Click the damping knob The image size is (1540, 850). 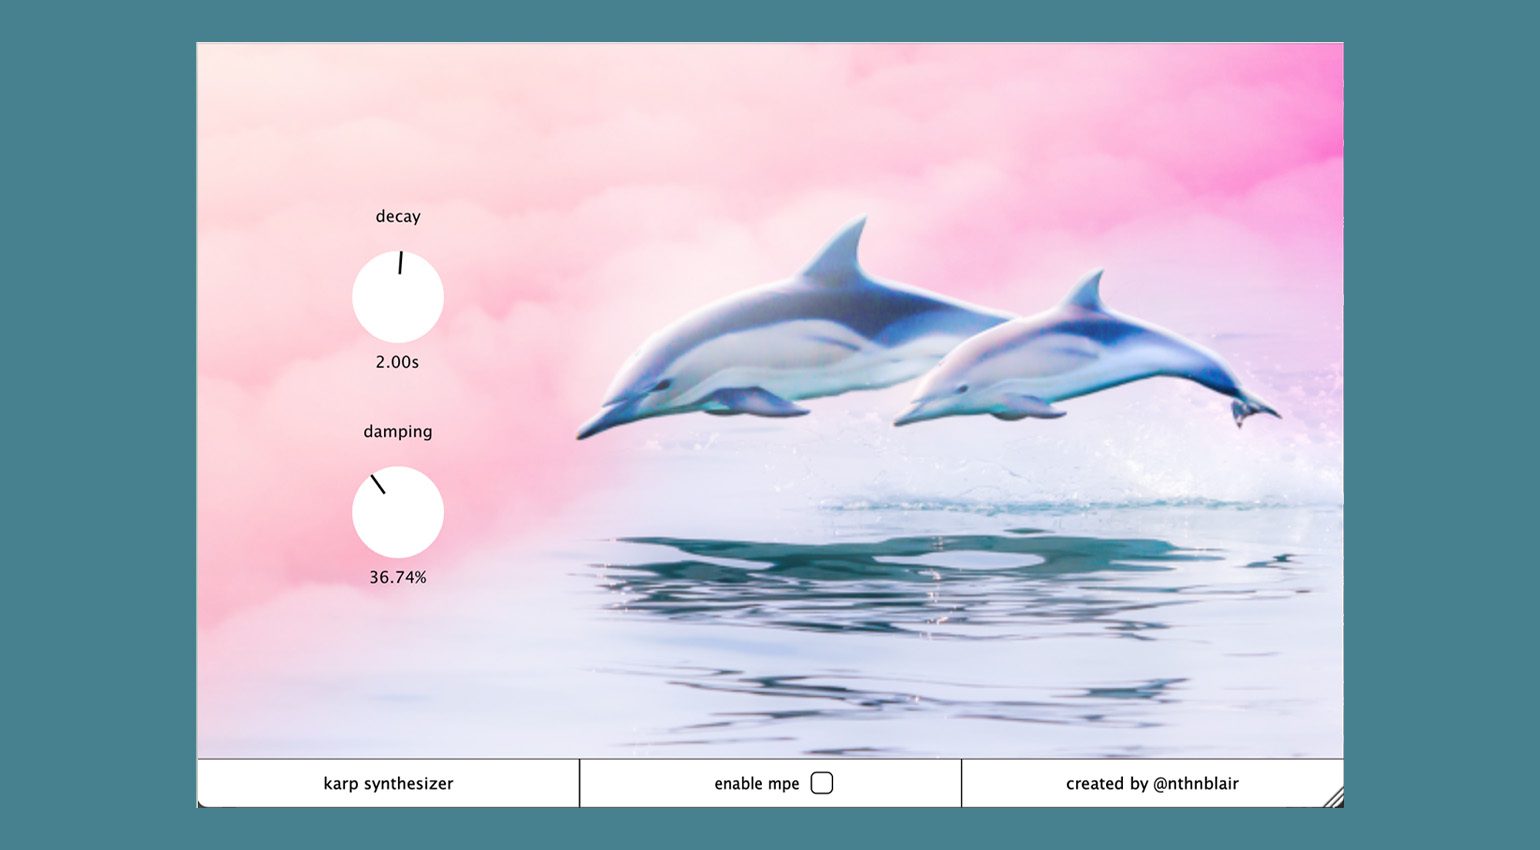coord(398,512)
